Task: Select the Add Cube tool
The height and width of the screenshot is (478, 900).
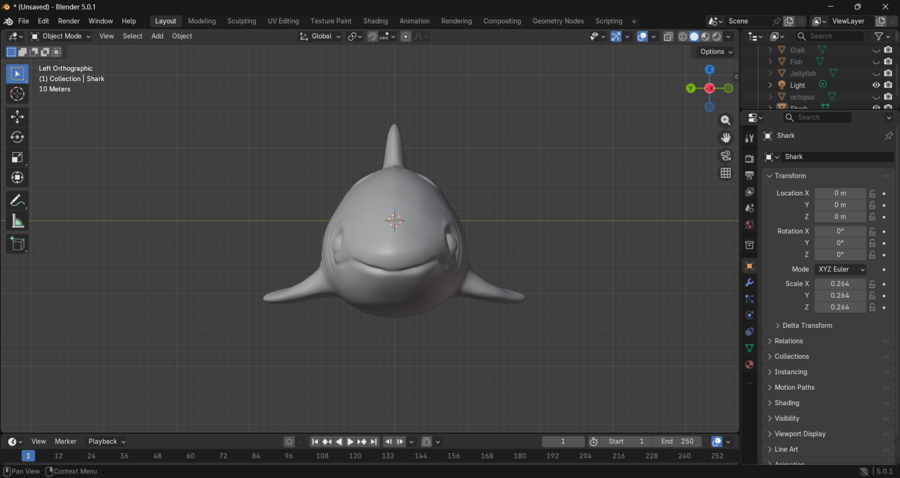Action: [x=17, y=243]
